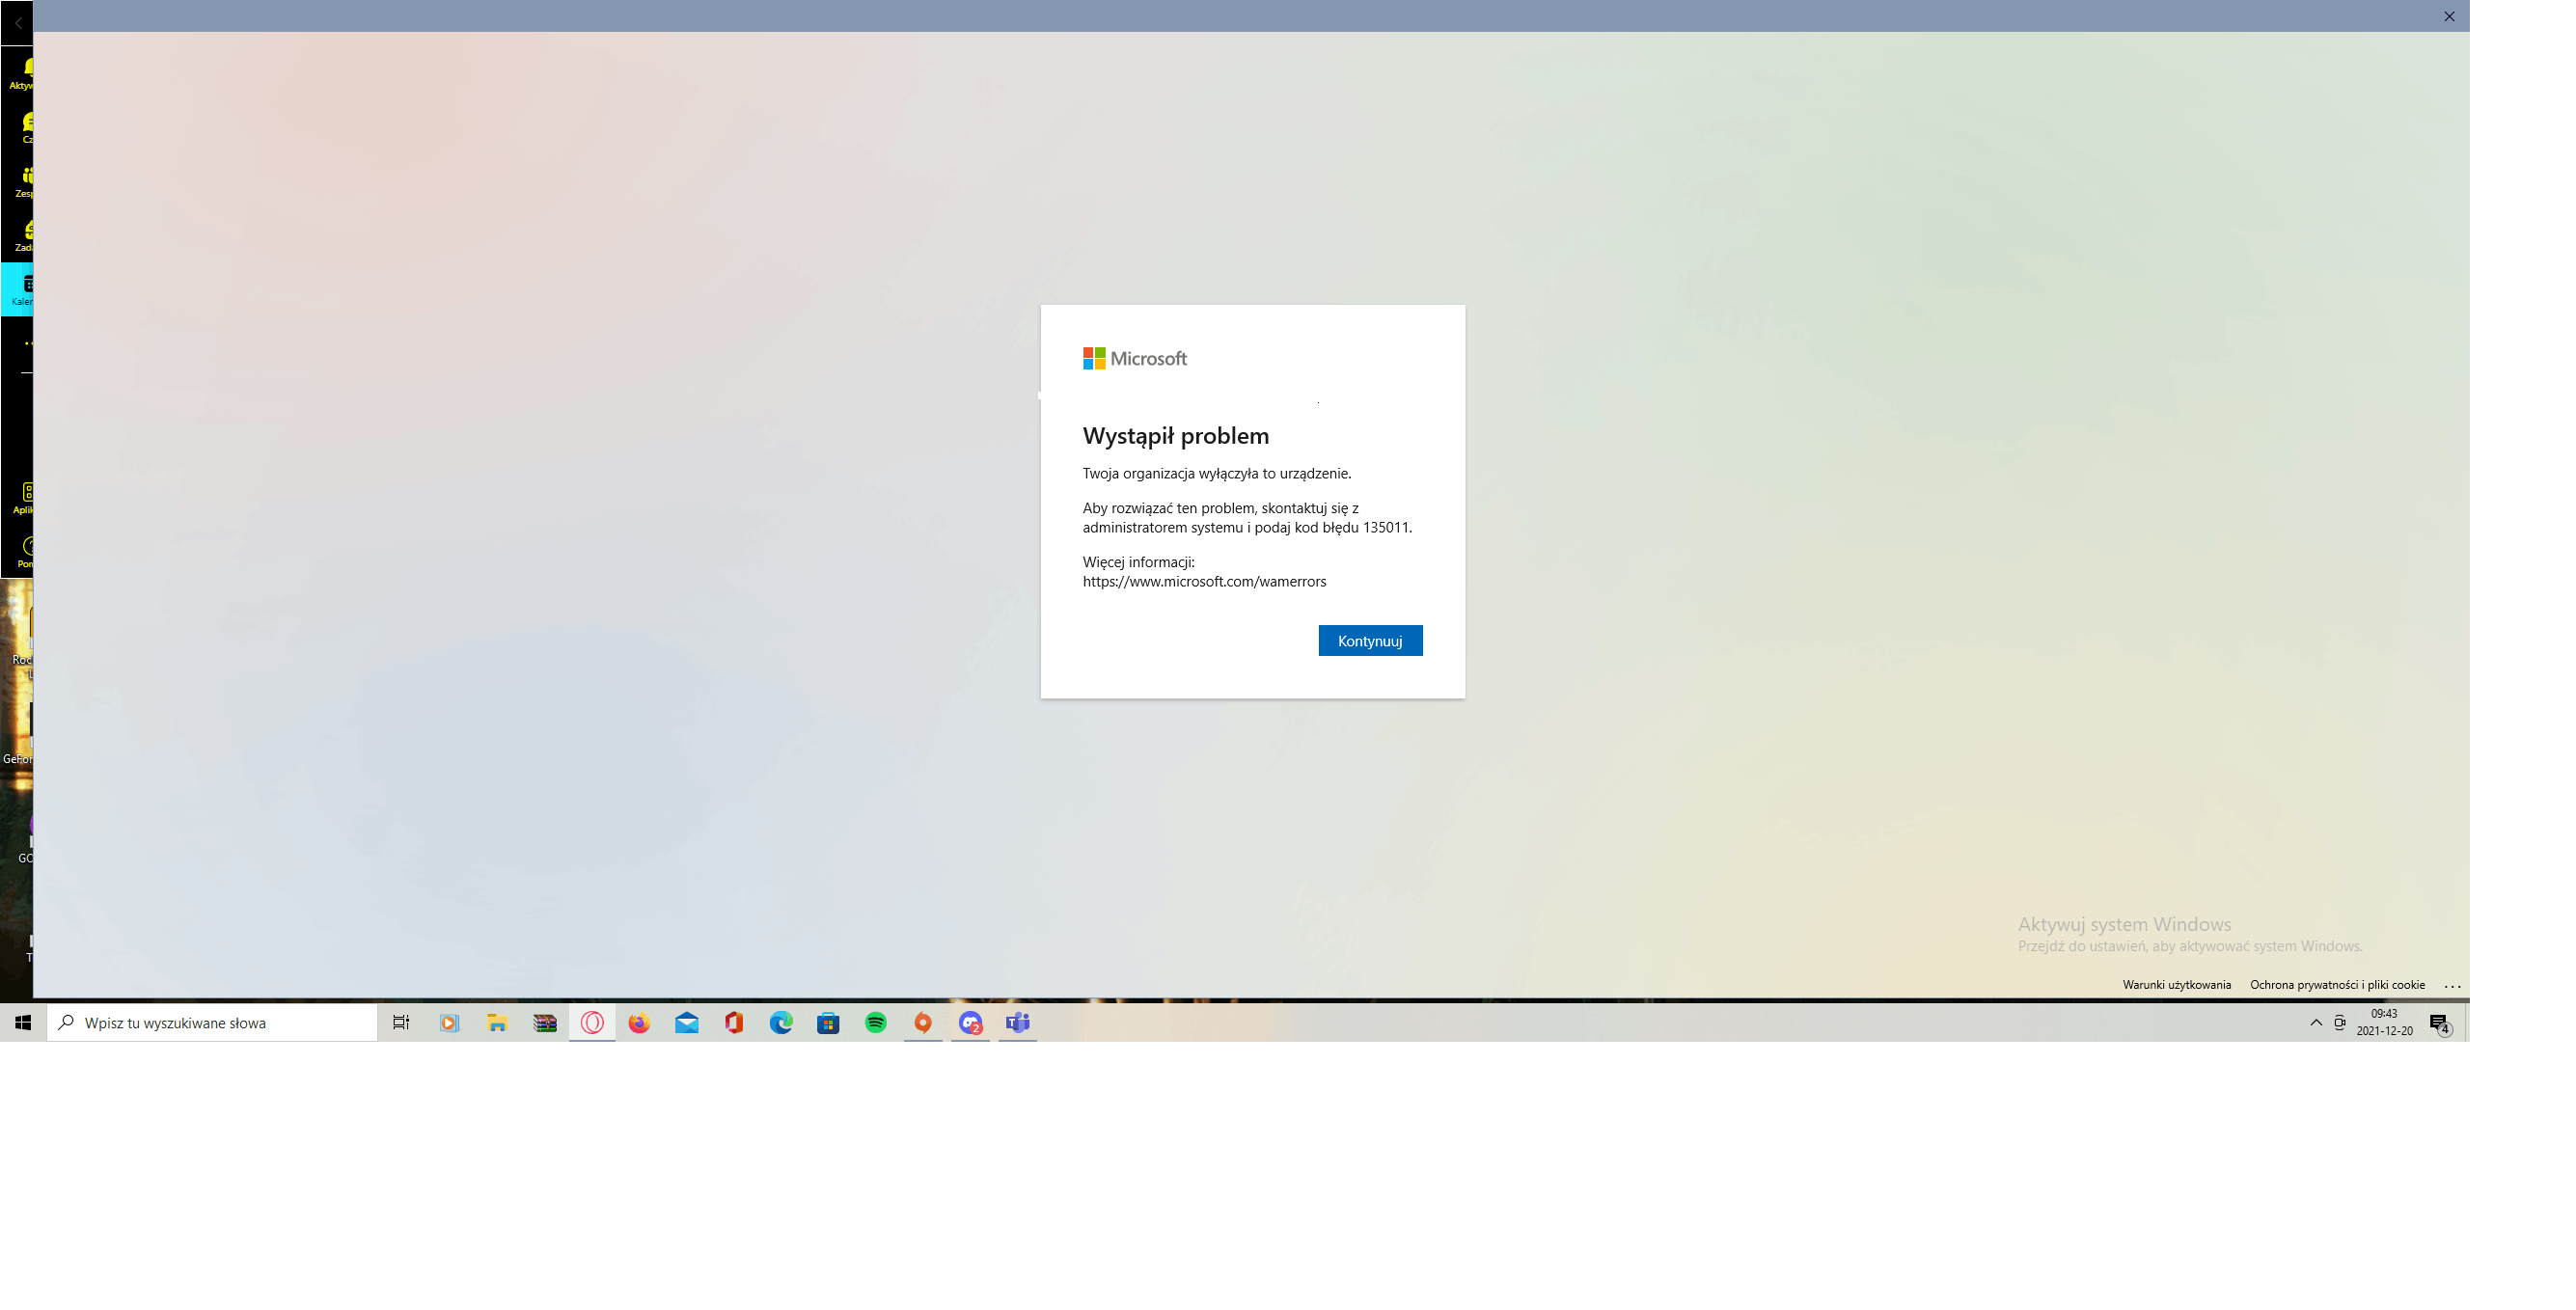Open the orange Origin taskbar icon
The width and height of the screenshot is (2576, 1310).
[923, 1022]
